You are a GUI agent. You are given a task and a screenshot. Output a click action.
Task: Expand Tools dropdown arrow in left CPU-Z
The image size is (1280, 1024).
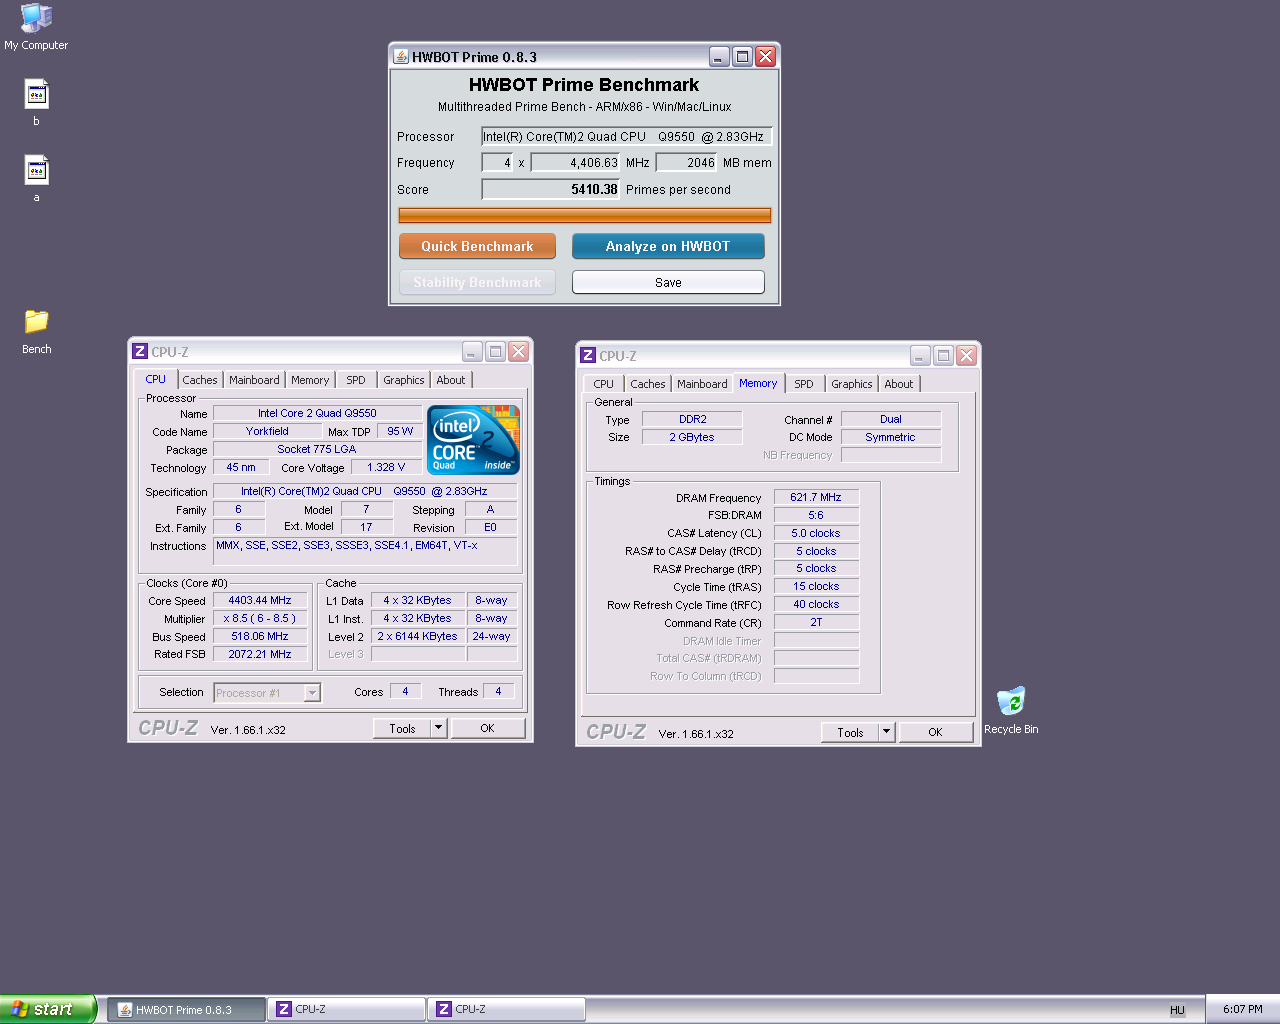439,729
